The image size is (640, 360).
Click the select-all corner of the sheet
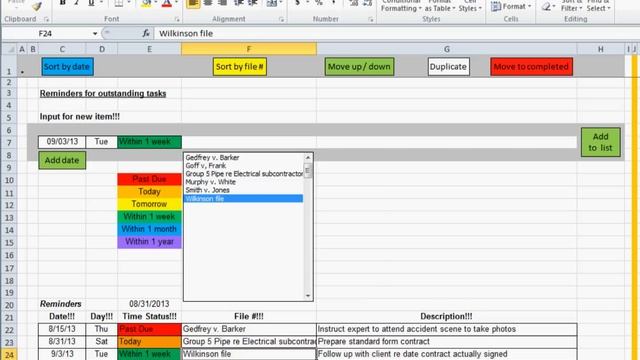9,49
